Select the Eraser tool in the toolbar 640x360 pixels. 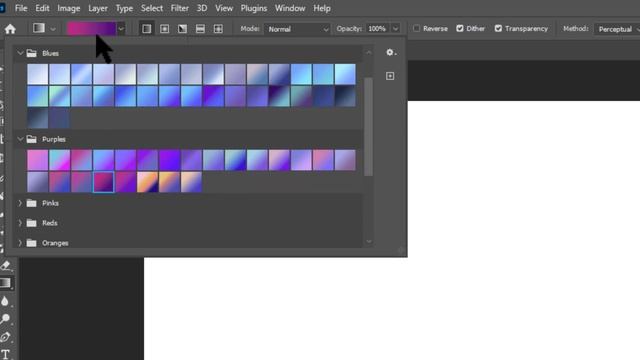point(6,266)
